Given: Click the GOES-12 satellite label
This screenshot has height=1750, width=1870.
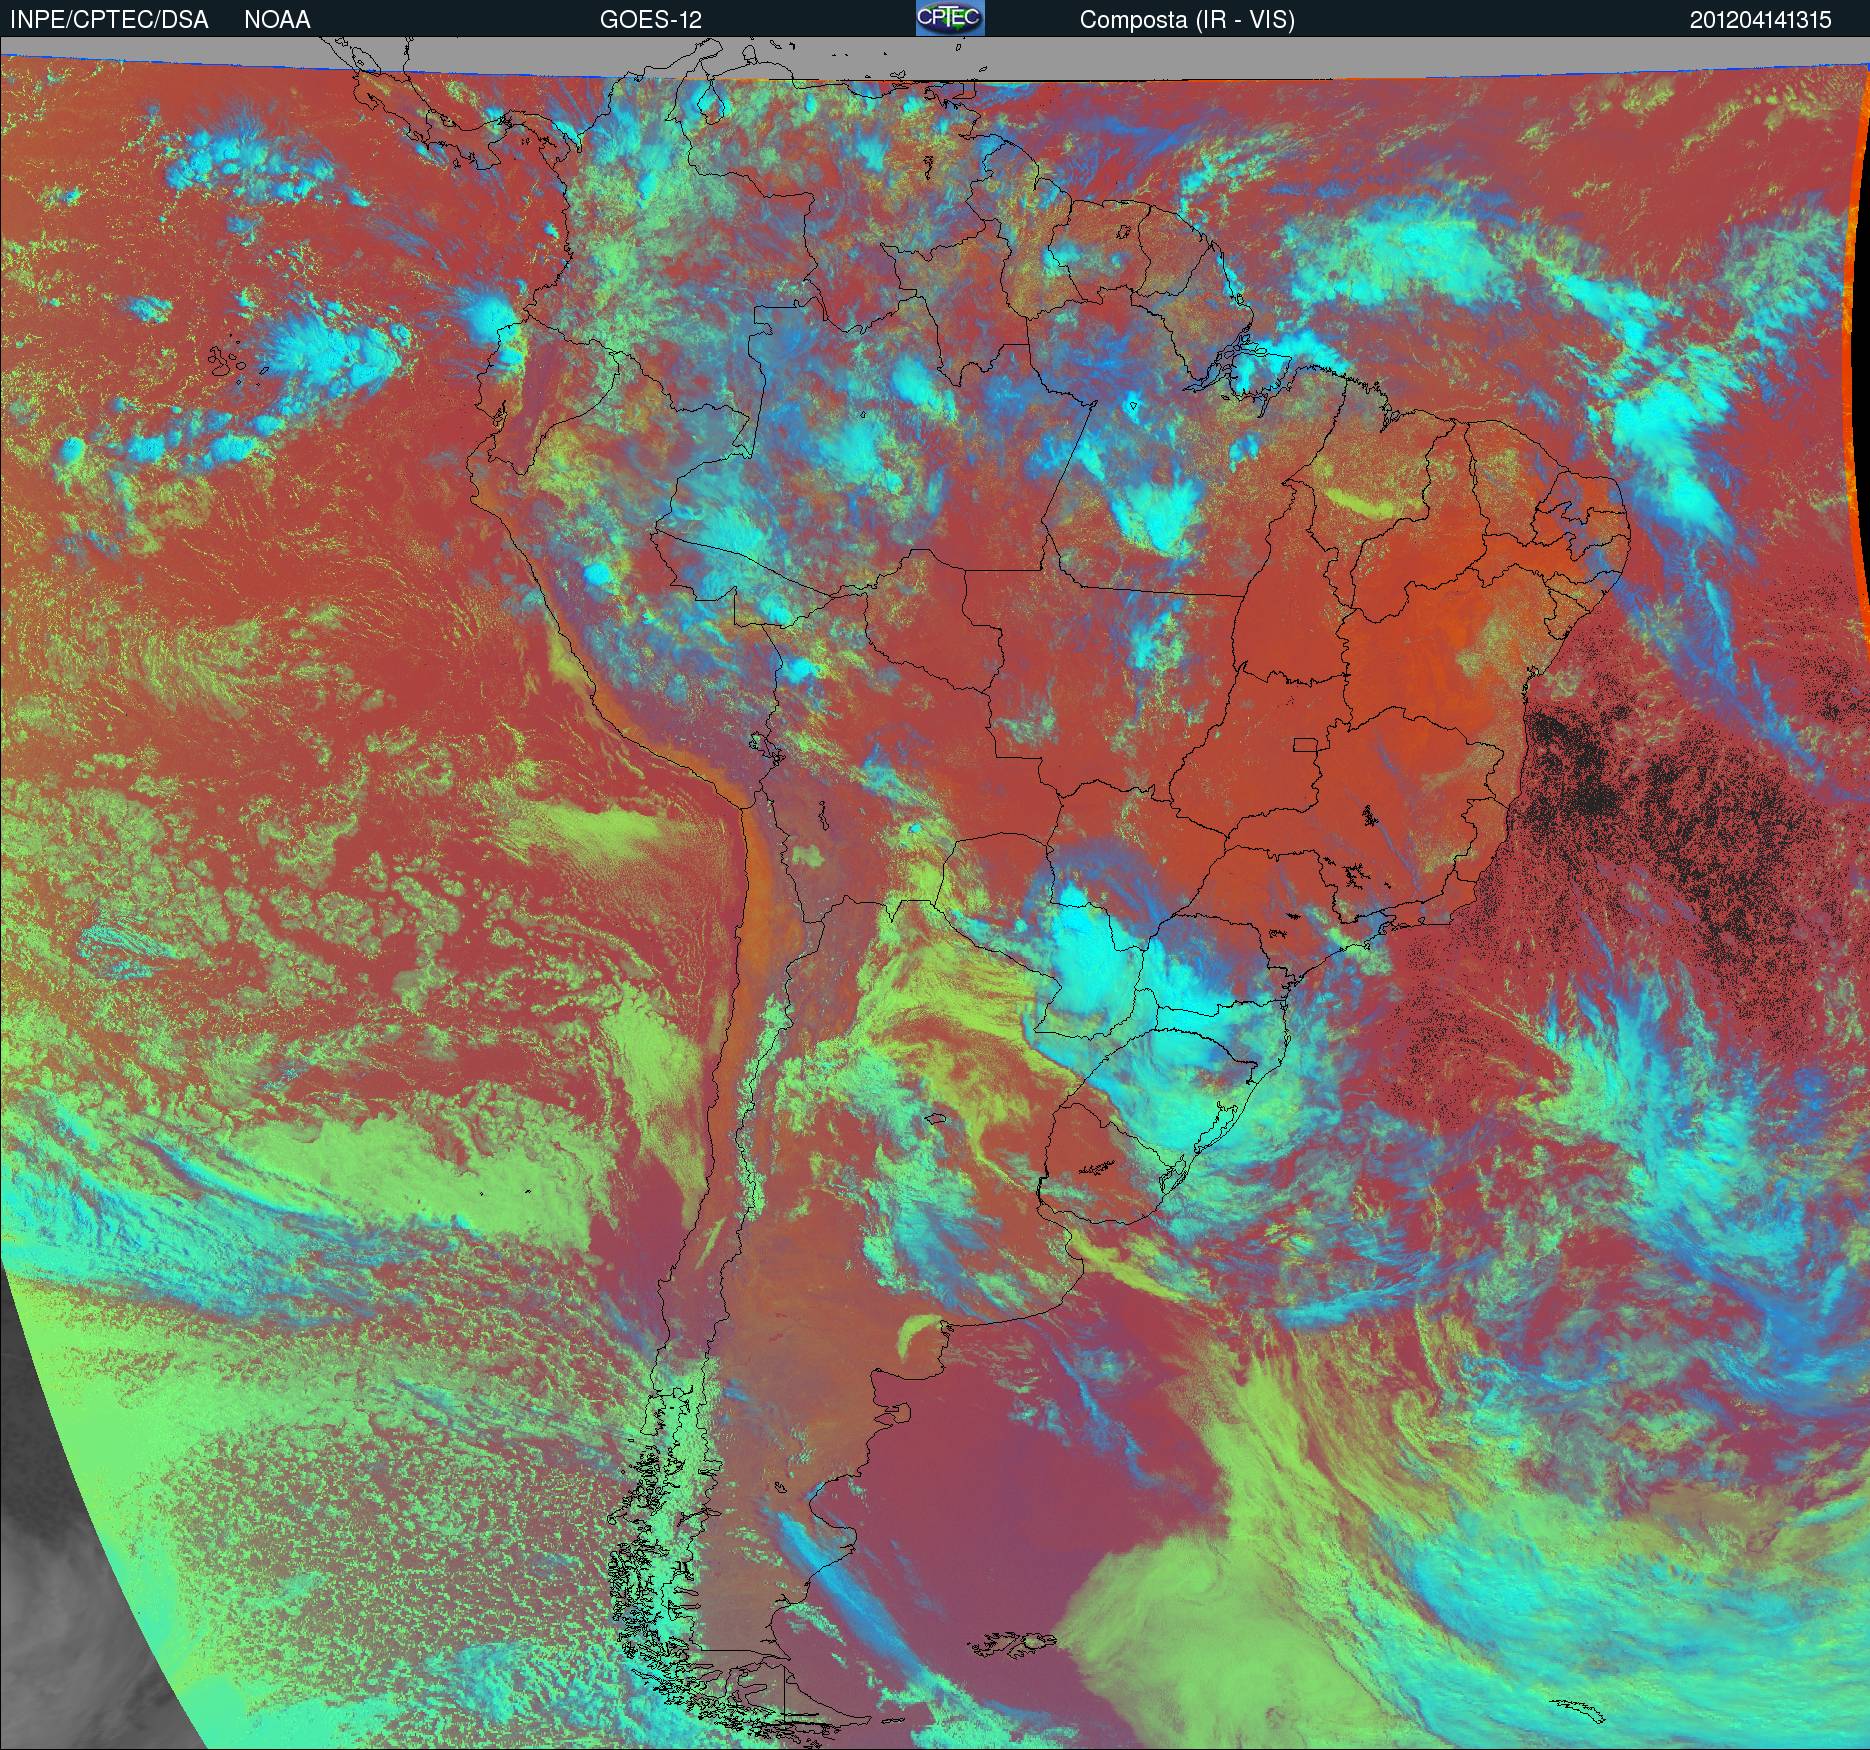Looking at the screenshot, I should (x=650, y=20).
